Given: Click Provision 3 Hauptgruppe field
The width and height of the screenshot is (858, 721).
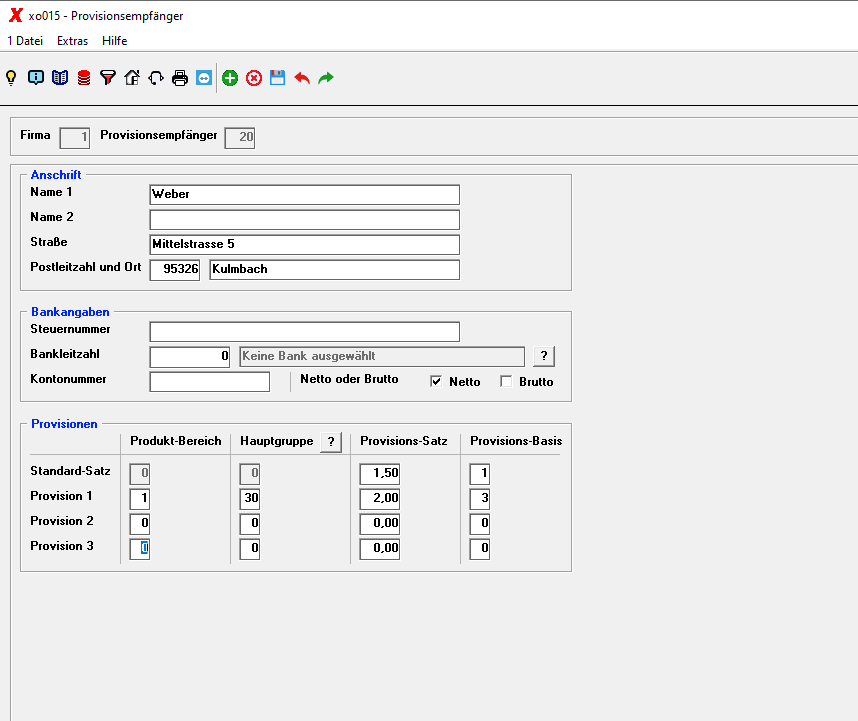Looking at the screenshot, I should click(x=250, y=549).
